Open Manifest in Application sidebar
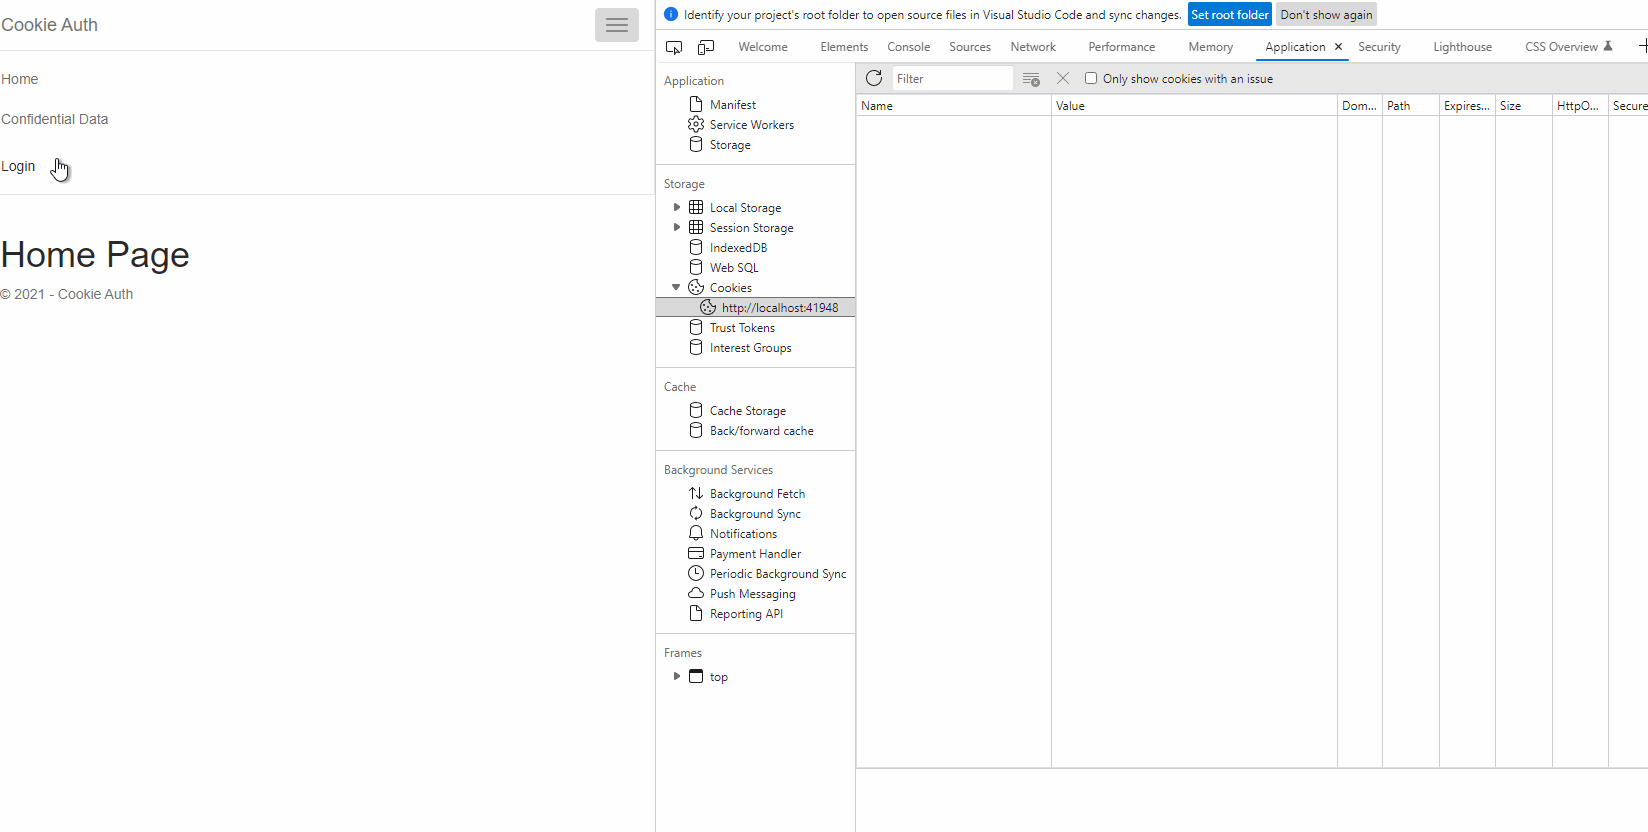 733,104
